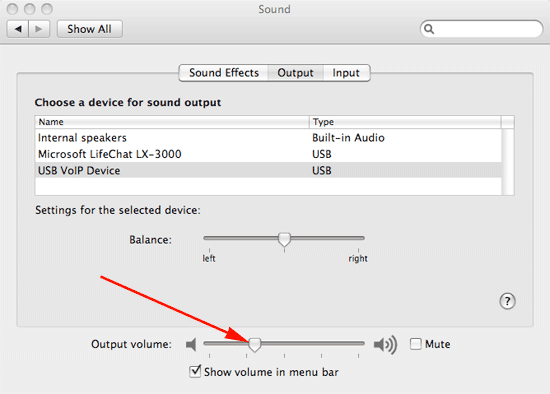Click the Show All button
The image size is (550, 394).
coord(89,29)
